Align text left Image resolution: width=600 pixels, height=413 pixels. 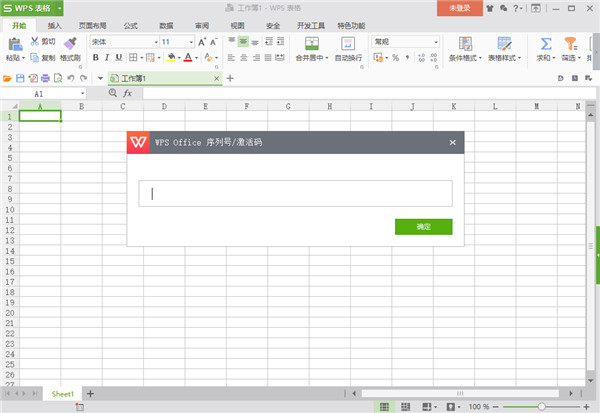(x=231, y=58)
